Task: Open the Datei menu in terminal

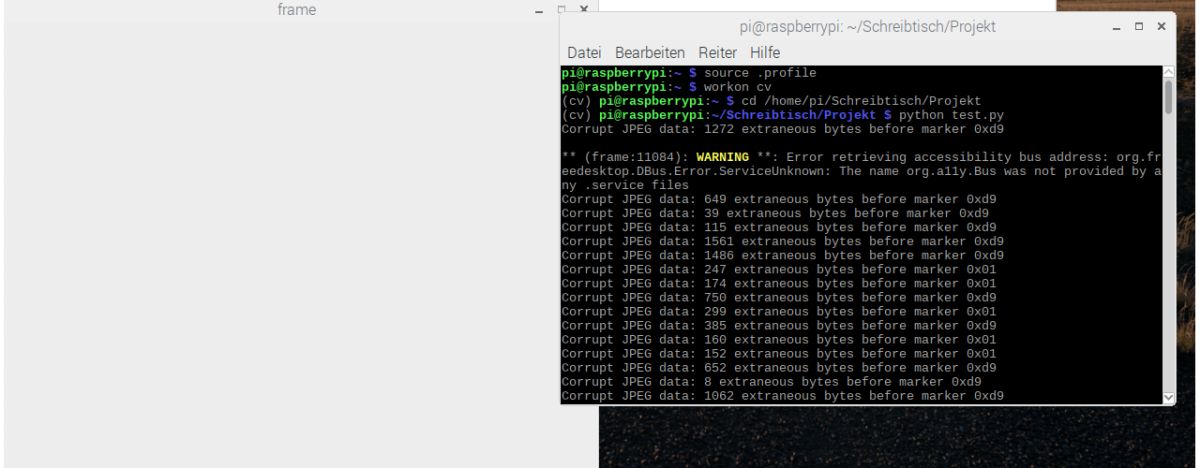Action: [586, 52]
